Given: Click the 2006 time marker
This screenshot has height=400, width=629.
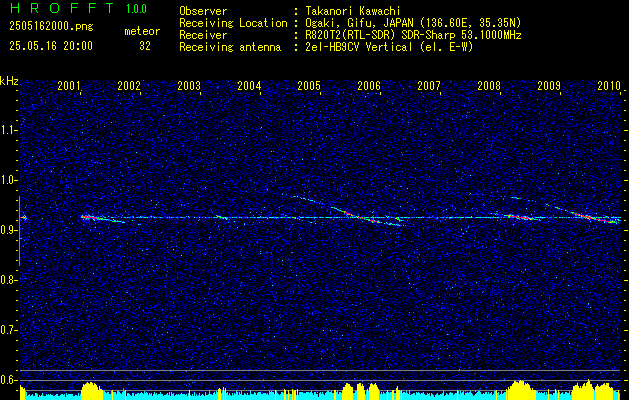Looking at the screenshot, I should [x=369, y=85].
